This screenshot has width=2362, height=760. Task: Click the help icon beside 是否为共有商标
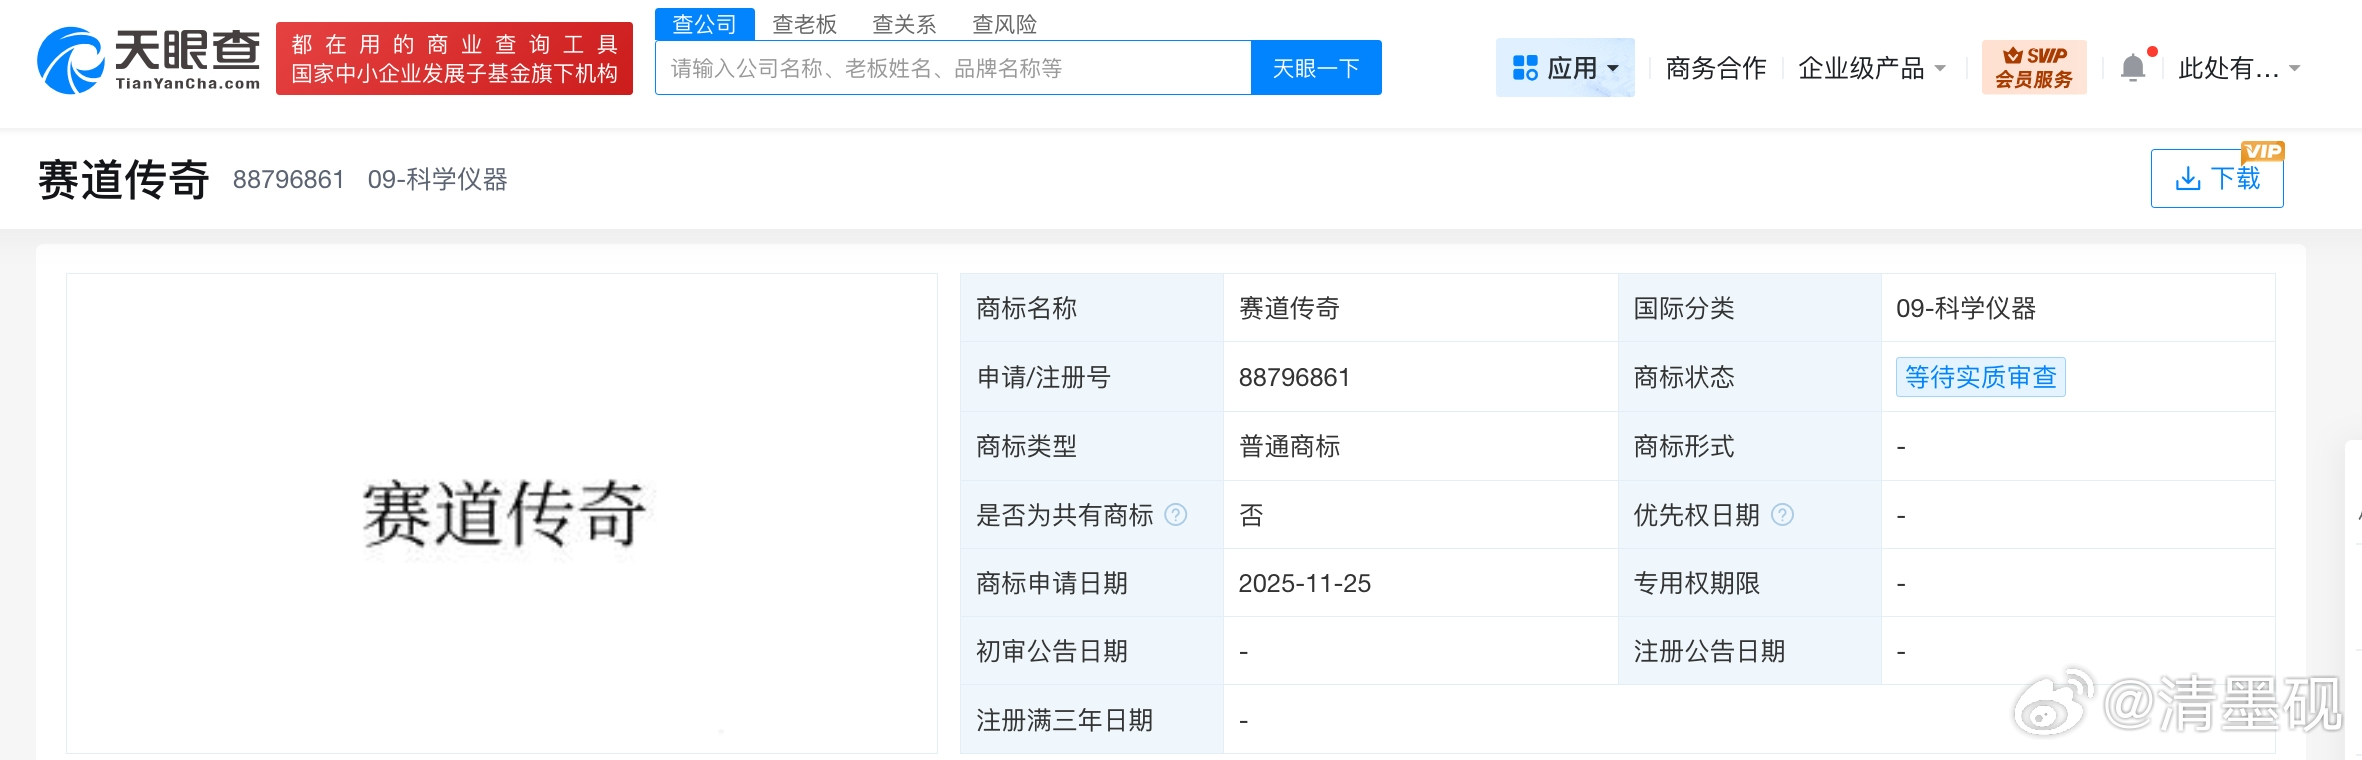pyautogui.click(x=1176, y=515)
